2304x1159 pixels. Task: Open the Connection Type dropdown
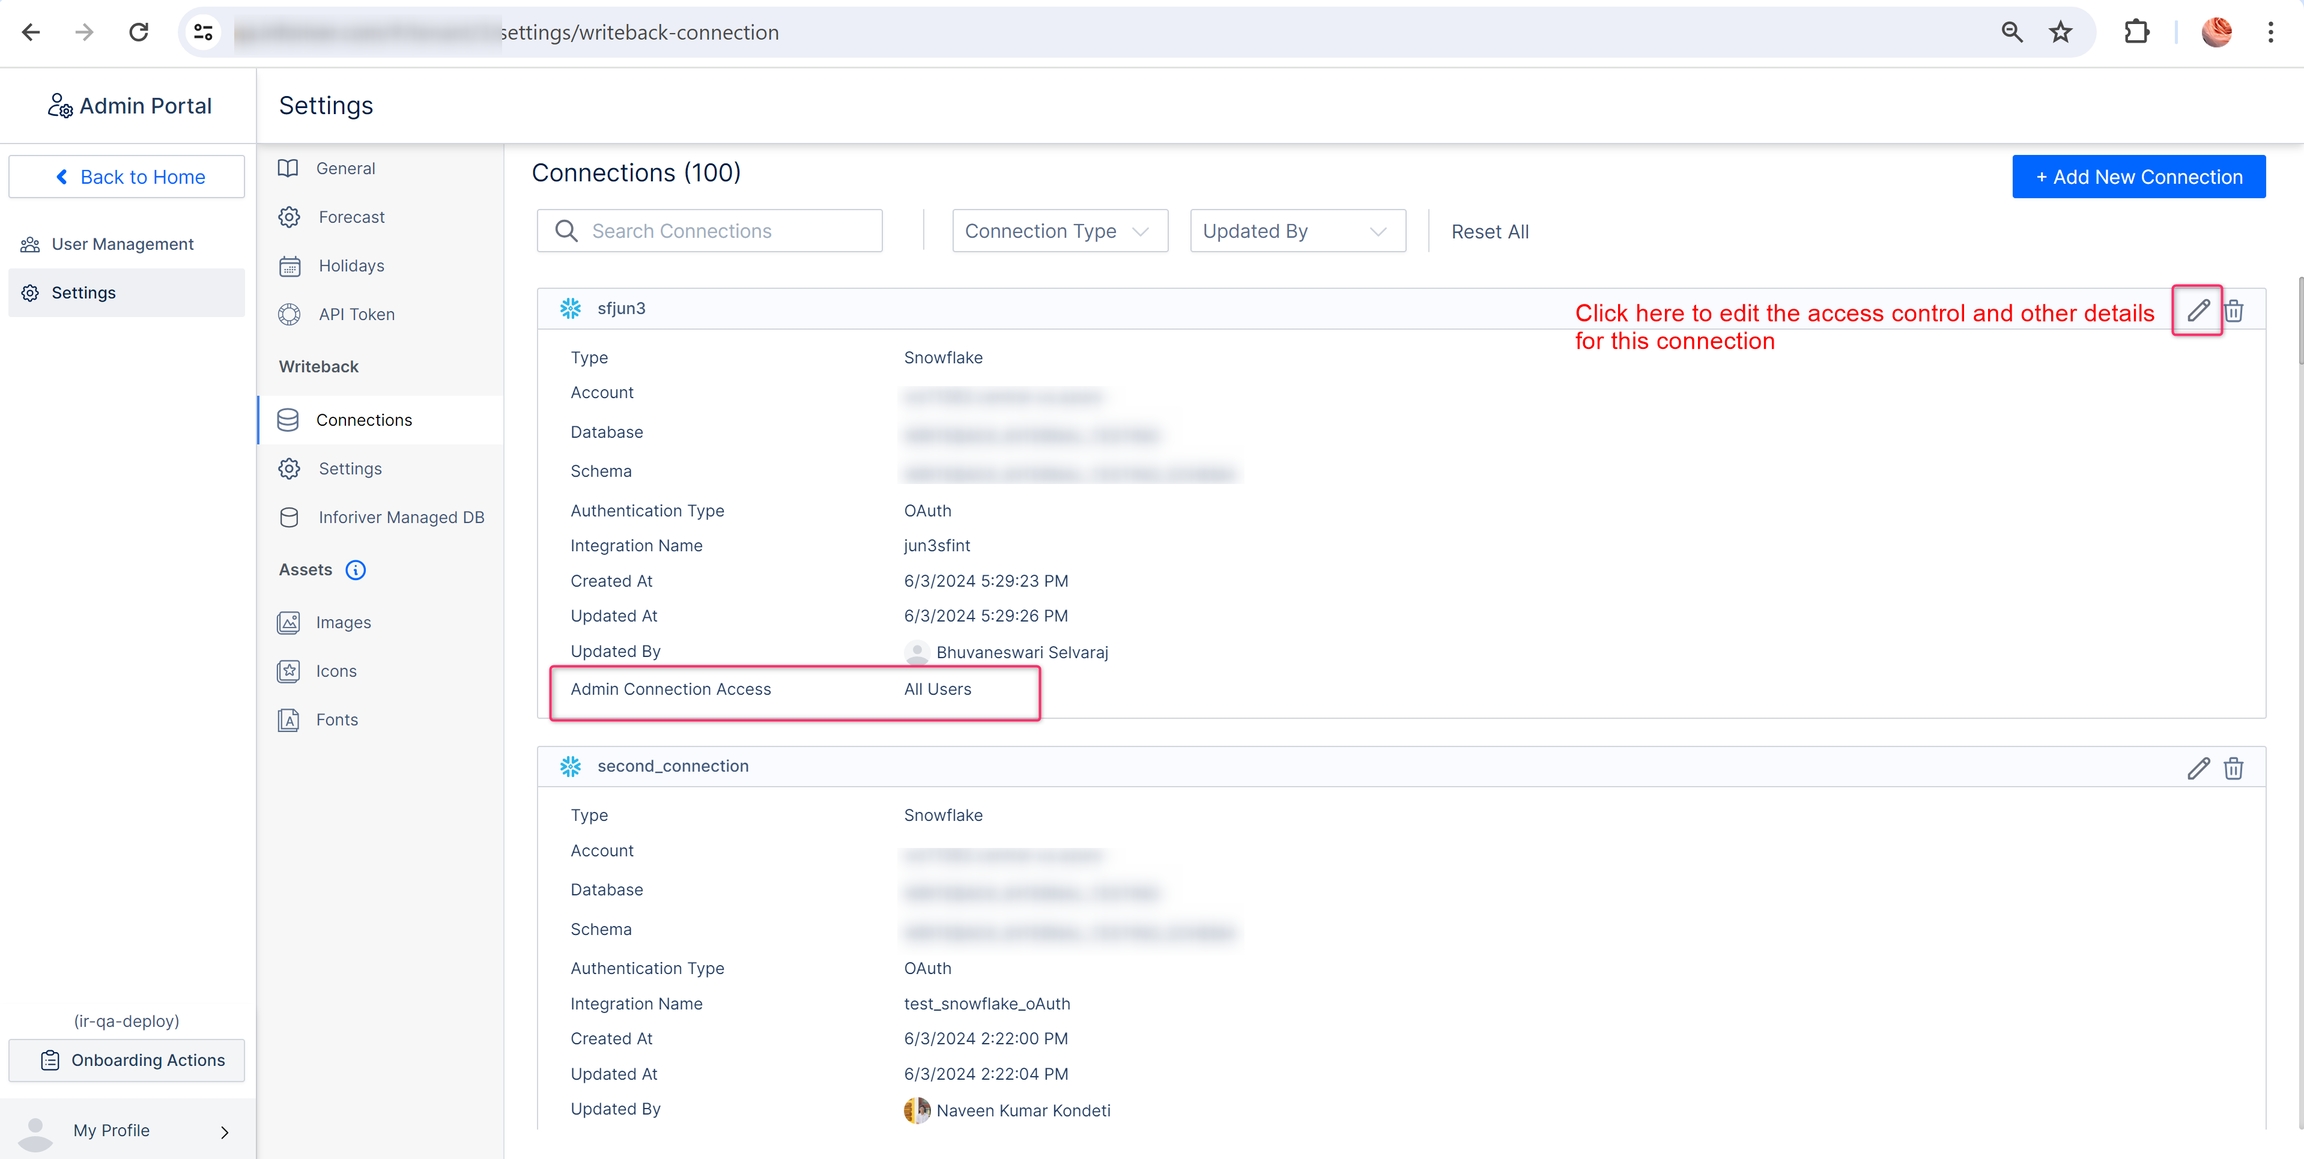click(x=1059, y=231)
